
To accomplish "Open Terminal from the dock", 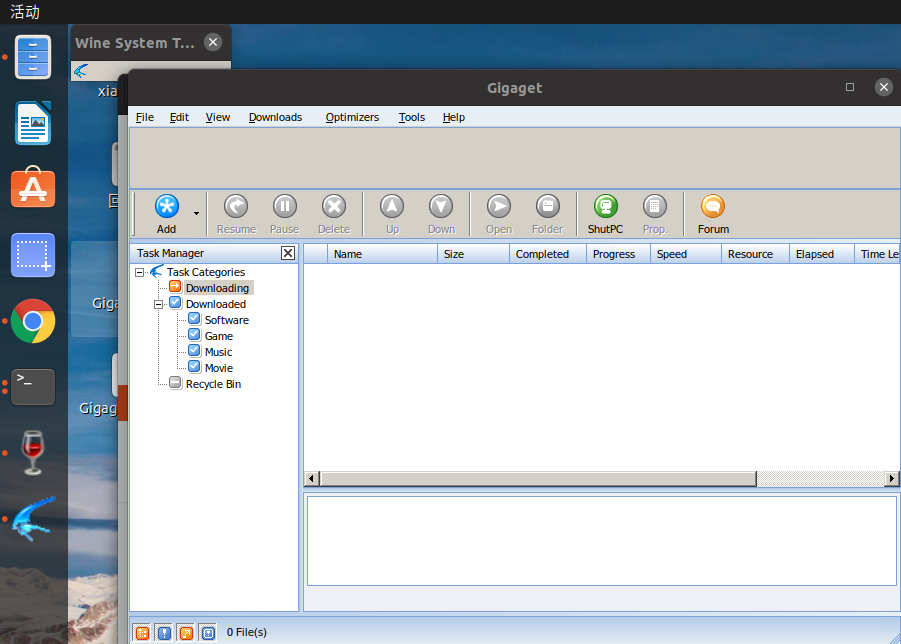I will [33, 387].
